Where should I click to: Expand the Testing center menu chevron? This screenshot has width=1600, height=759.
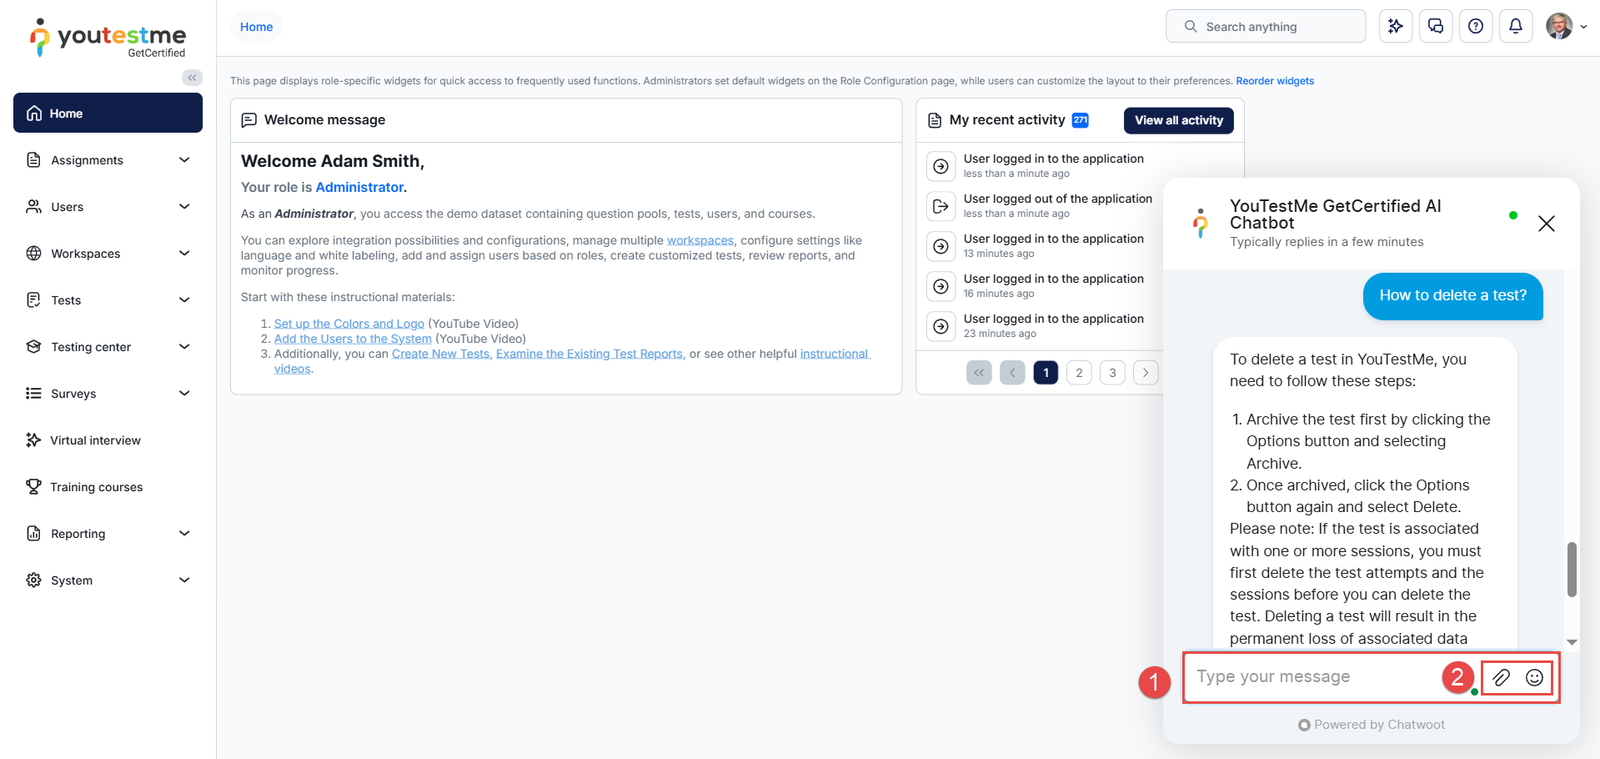click(184, 347)
